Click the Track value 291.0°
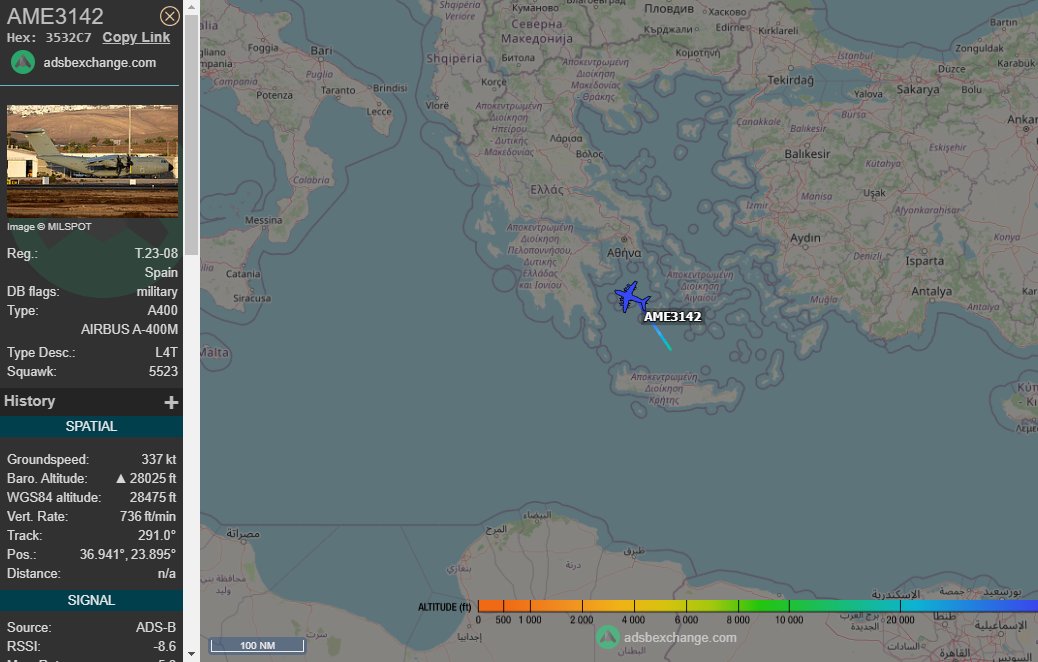This screenshot has height=662, width=1038. click(x=156, y=536)
